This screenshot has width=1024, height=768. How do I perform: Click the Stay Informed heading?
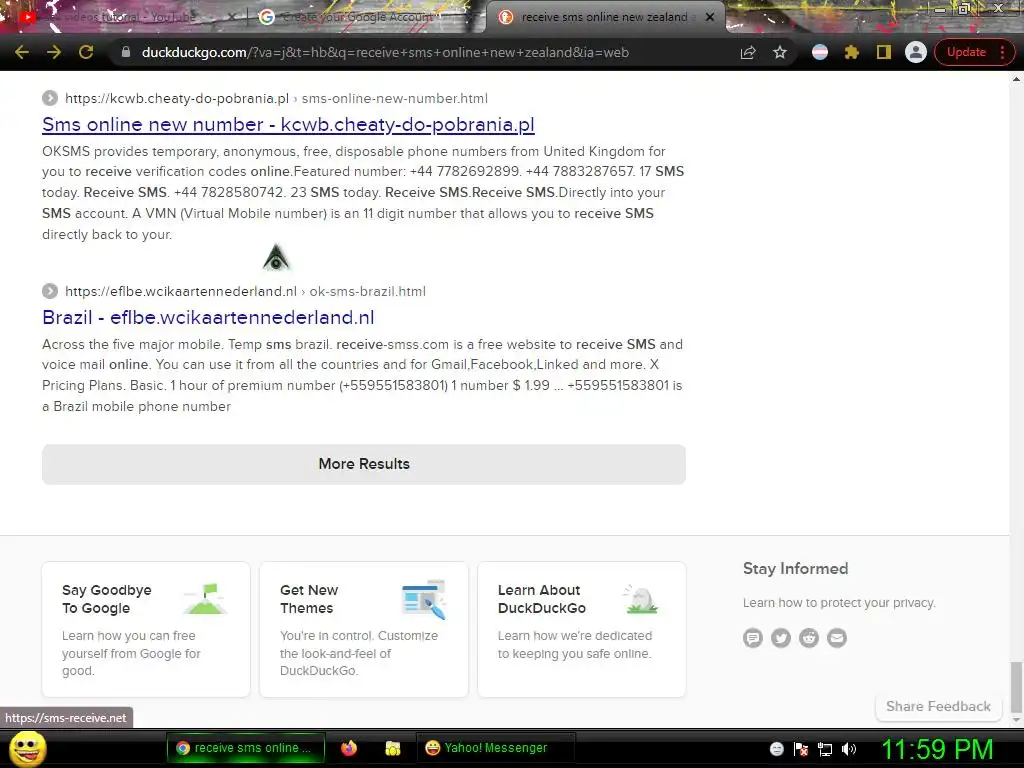pos(795,569)
